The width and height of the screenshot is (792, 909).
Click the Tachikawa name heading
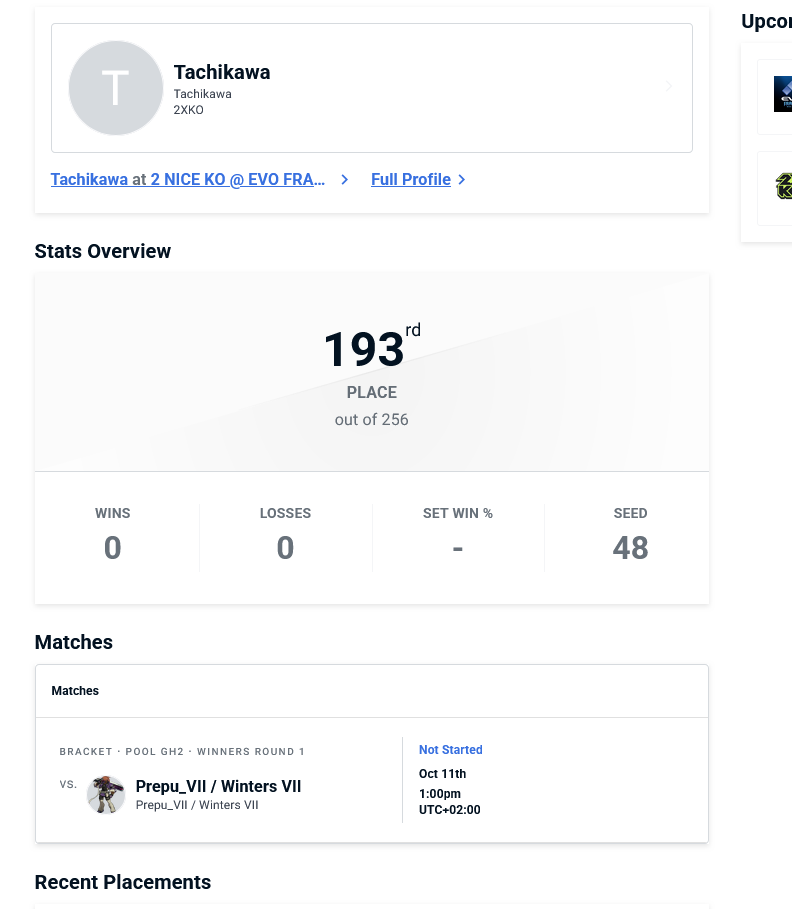pyautogui.click(x=222, y=72)
